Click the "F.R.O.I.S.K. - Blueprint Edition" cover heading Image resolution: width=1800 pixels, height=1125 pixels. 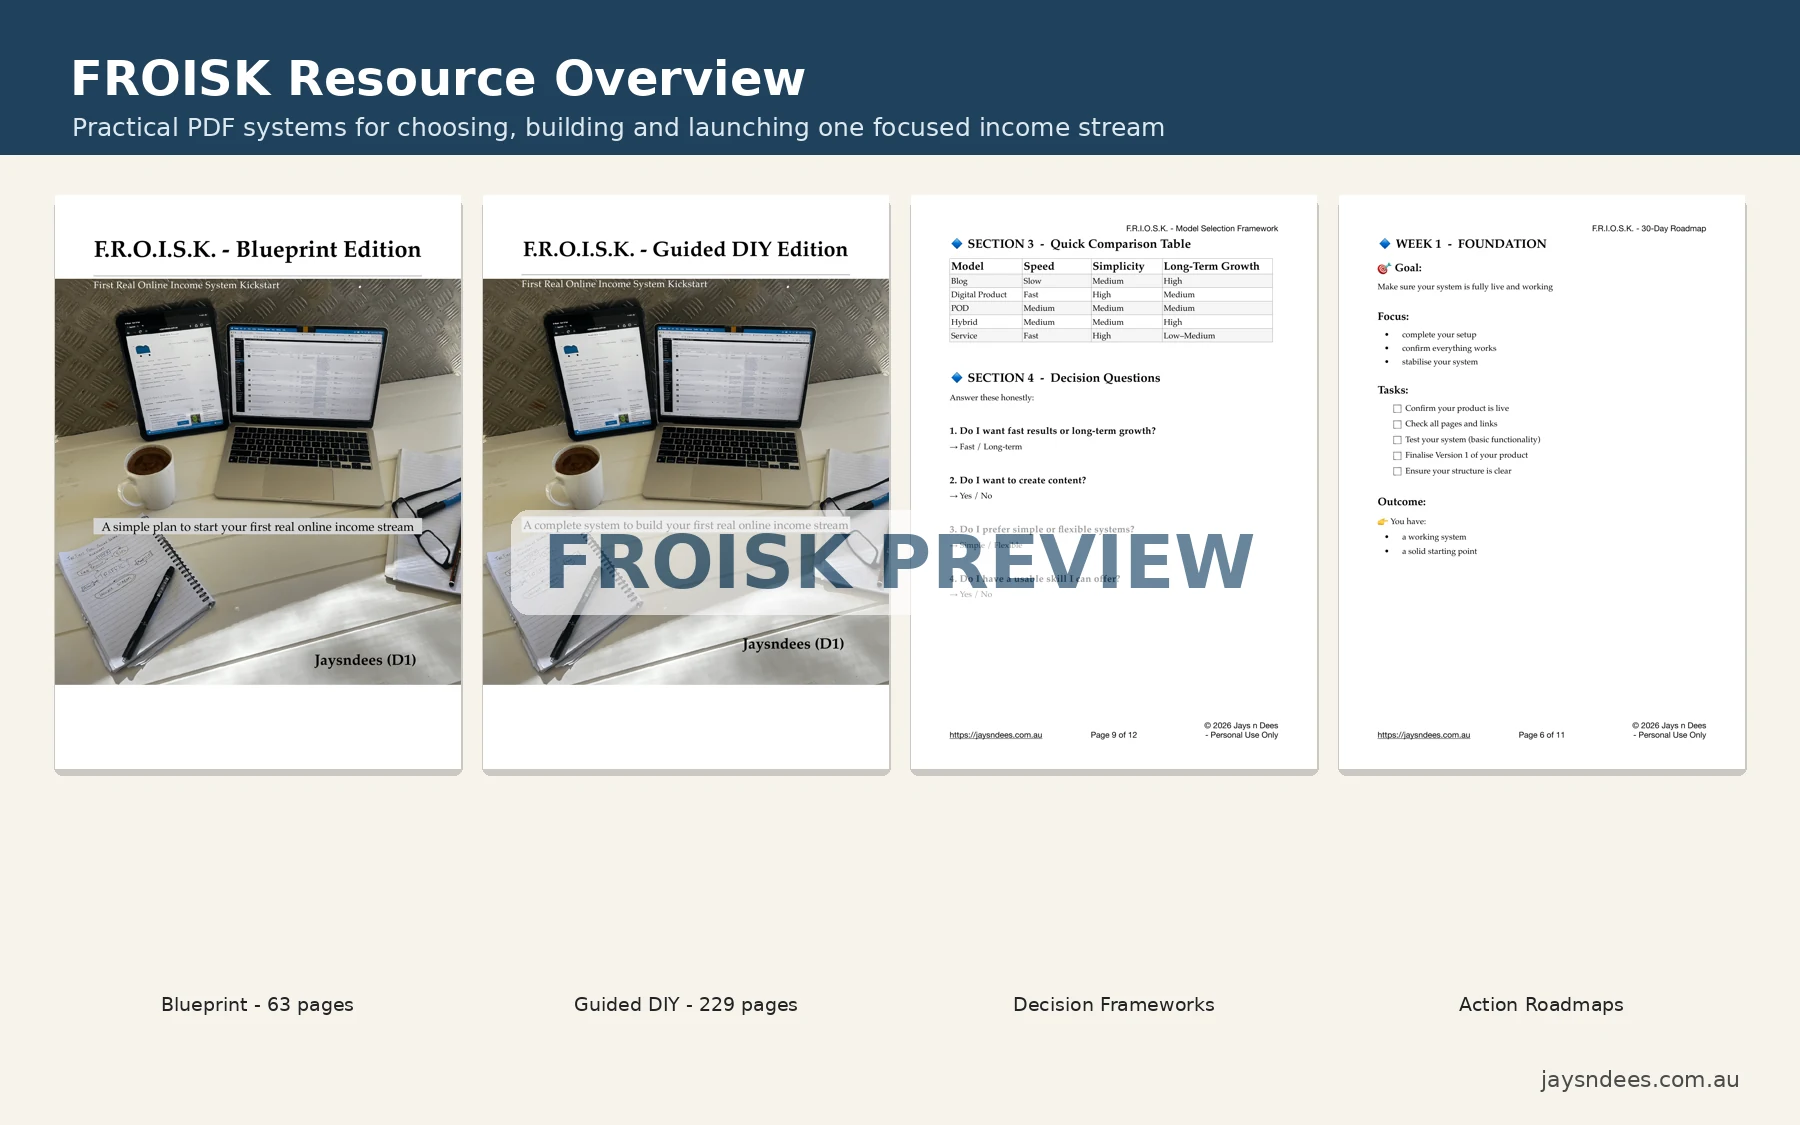[257, 249]
